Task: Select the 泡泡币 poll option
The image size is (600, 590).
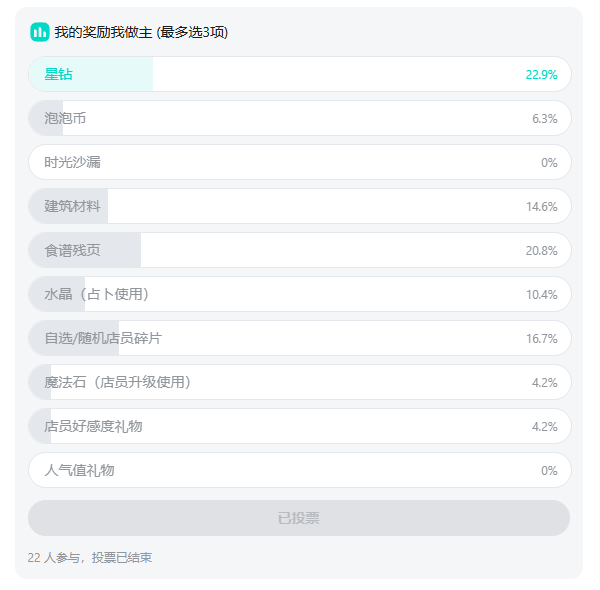Action: (x=300, y=118)
